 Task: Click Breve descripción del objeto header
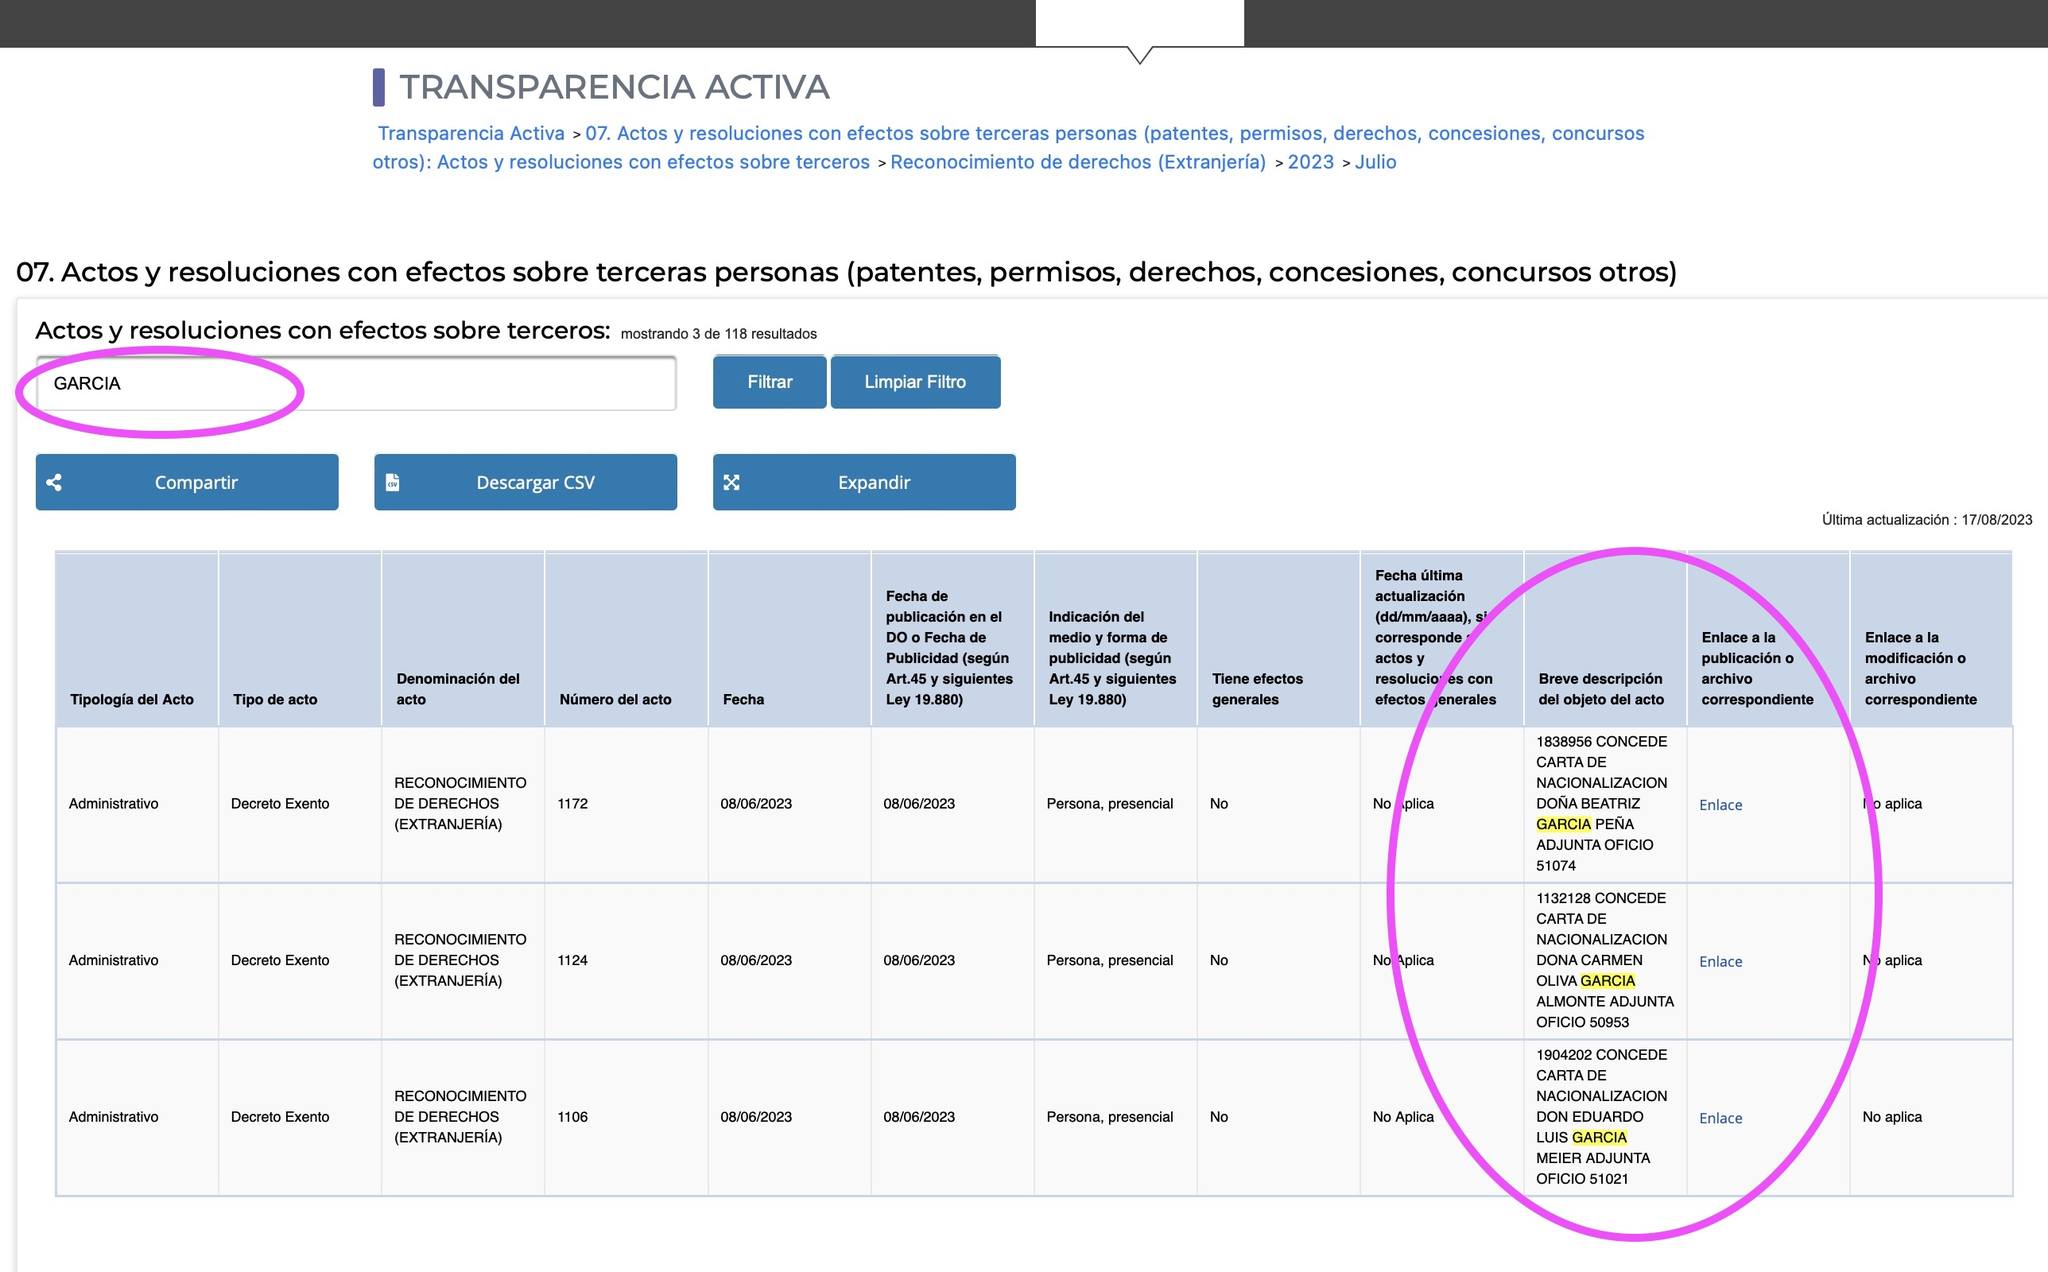point(1600,689)
